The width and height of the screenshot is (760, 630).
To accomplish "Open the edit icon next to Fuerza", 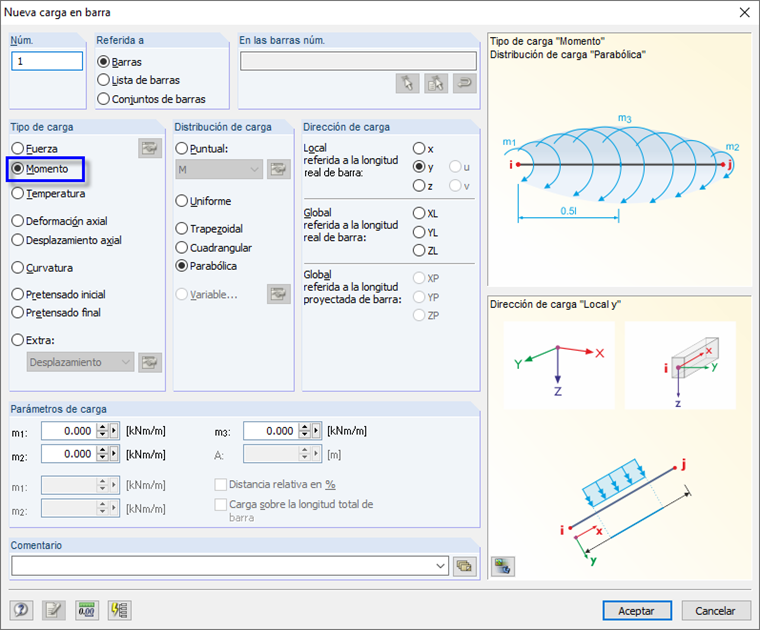I will pyautogui.click(x=150, y=148).
